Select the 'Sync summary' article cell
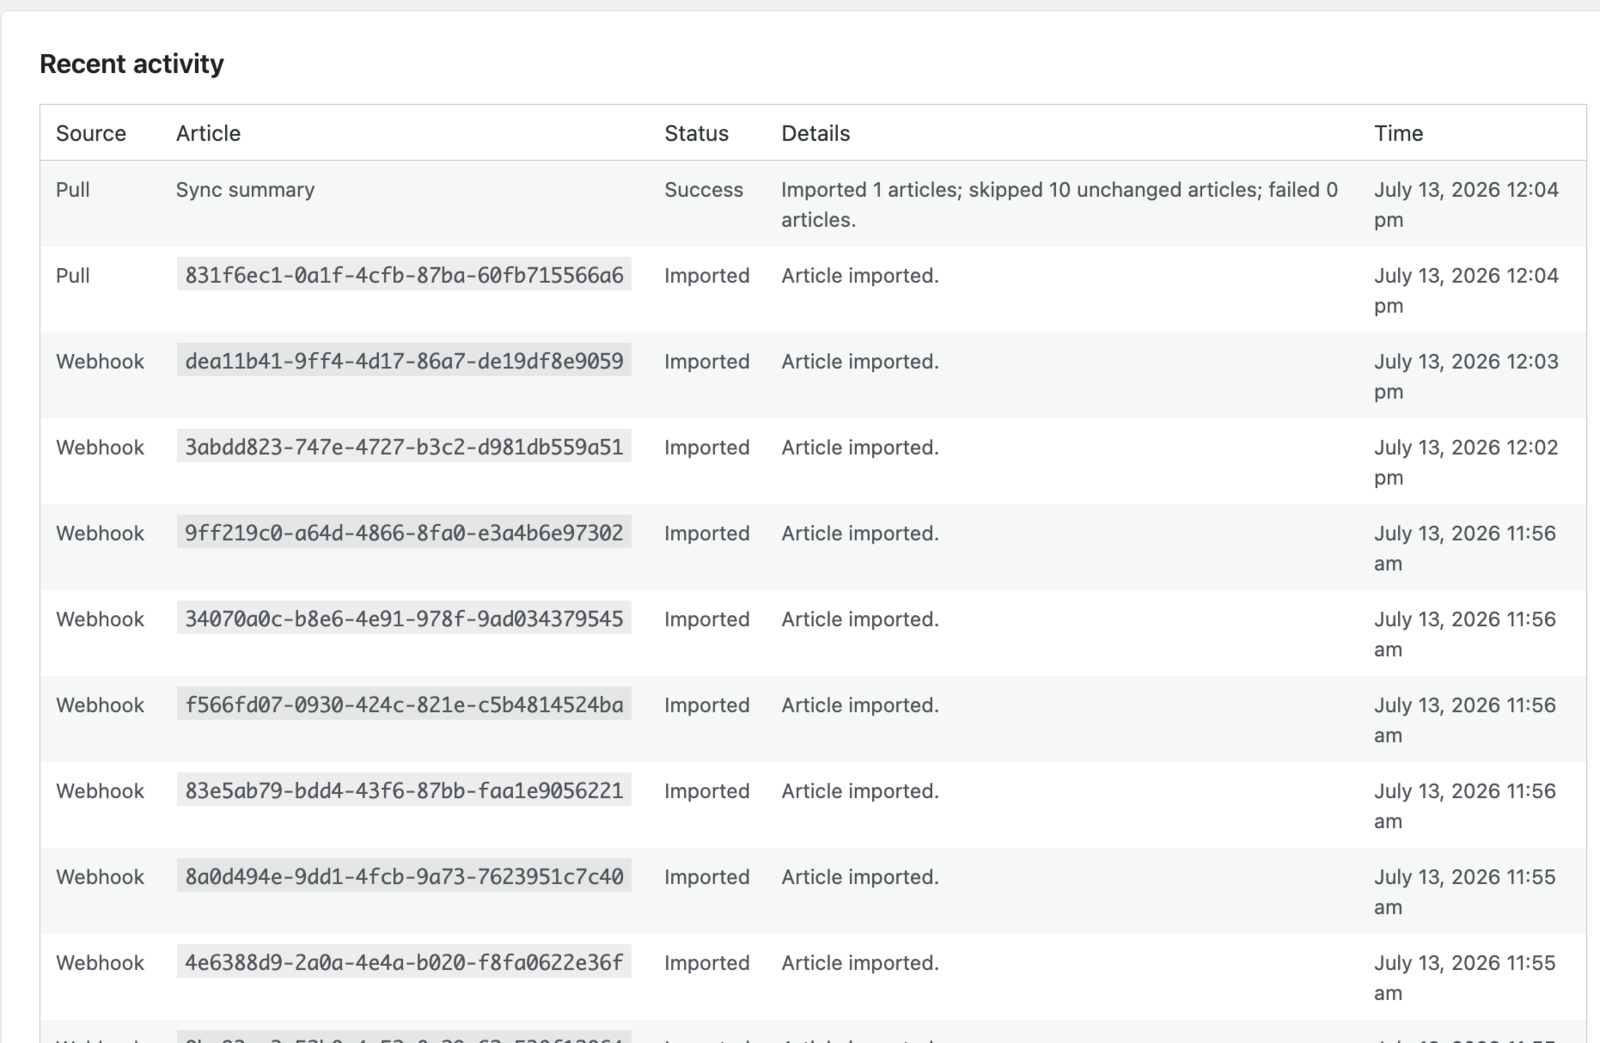This screenshot has height=1043, width=1600. (x=245, y=190)
